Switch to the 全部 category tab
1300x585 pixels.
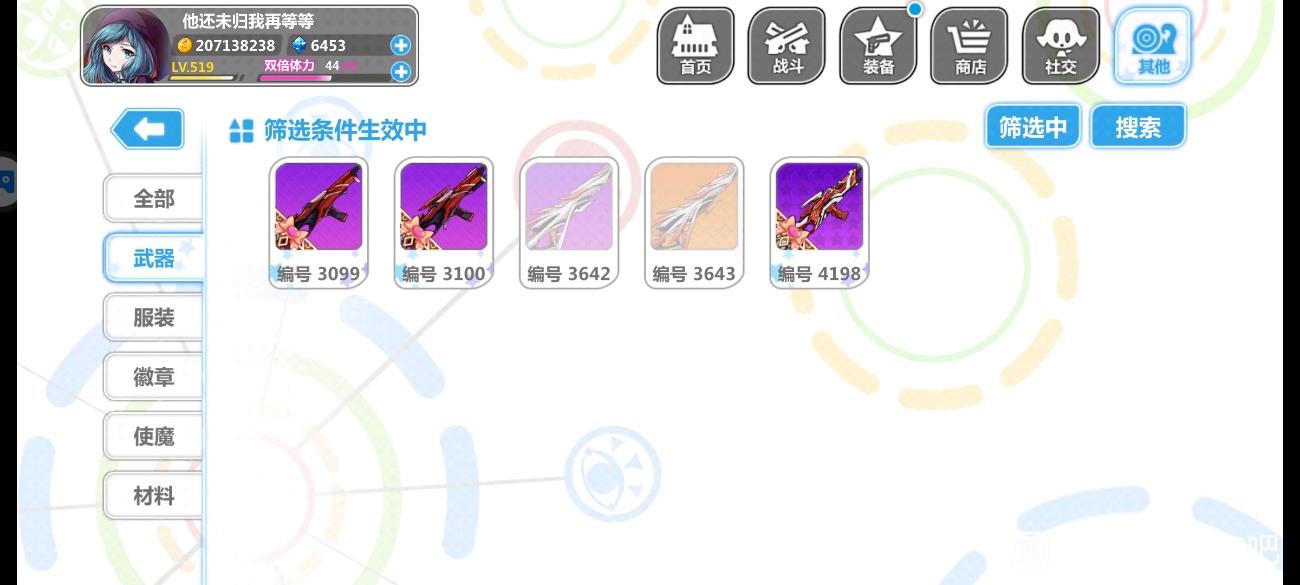[x=153, y=199]
